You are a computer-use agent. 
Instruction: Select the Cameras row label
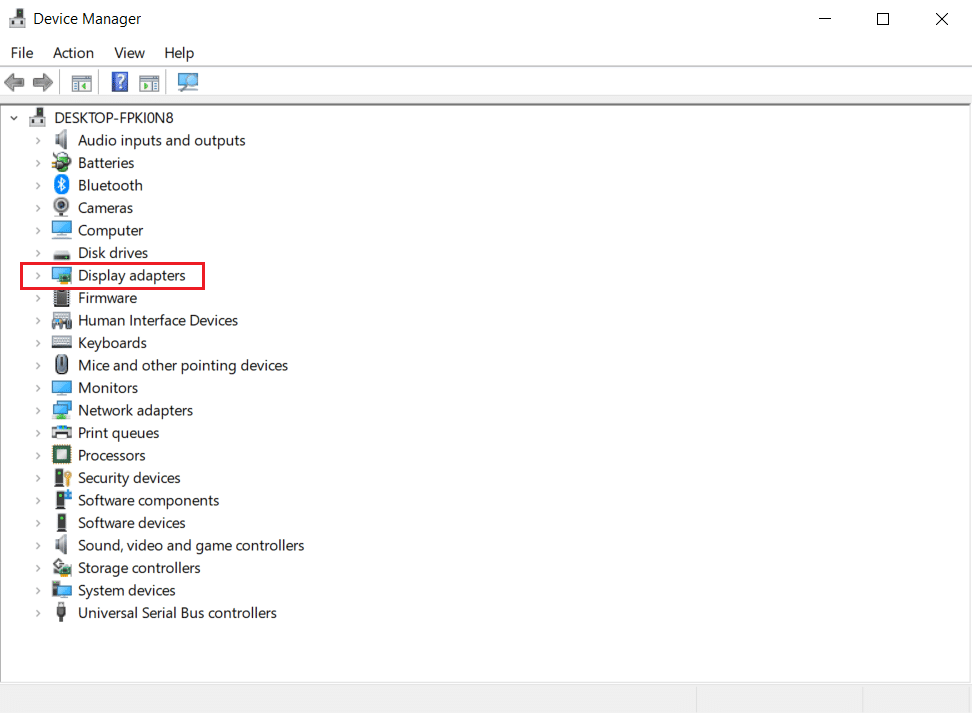click(x=105, y=208)
